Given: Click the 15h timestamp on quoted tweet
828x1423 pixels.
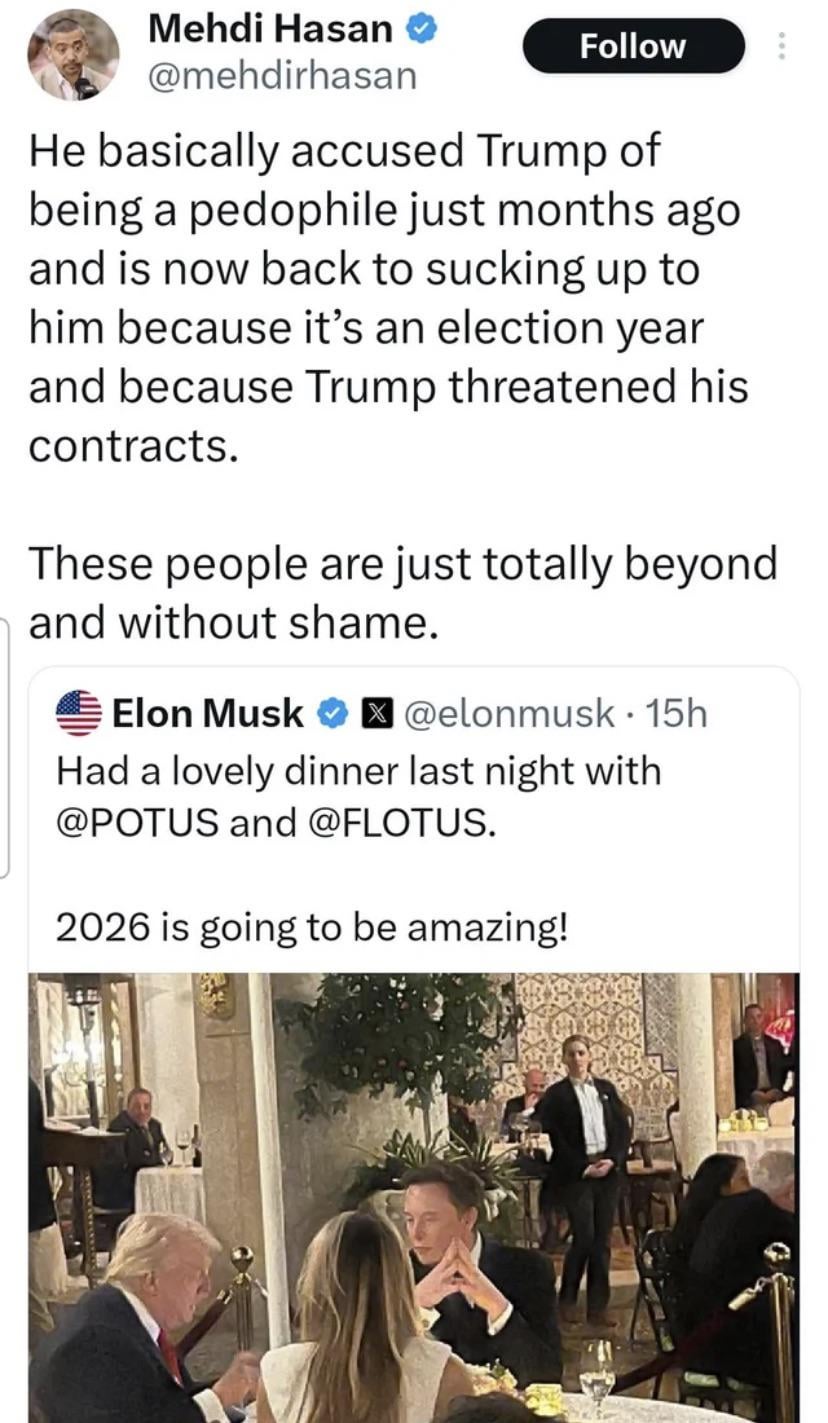Looking at the screenshot, I should (x=676, y=713).
